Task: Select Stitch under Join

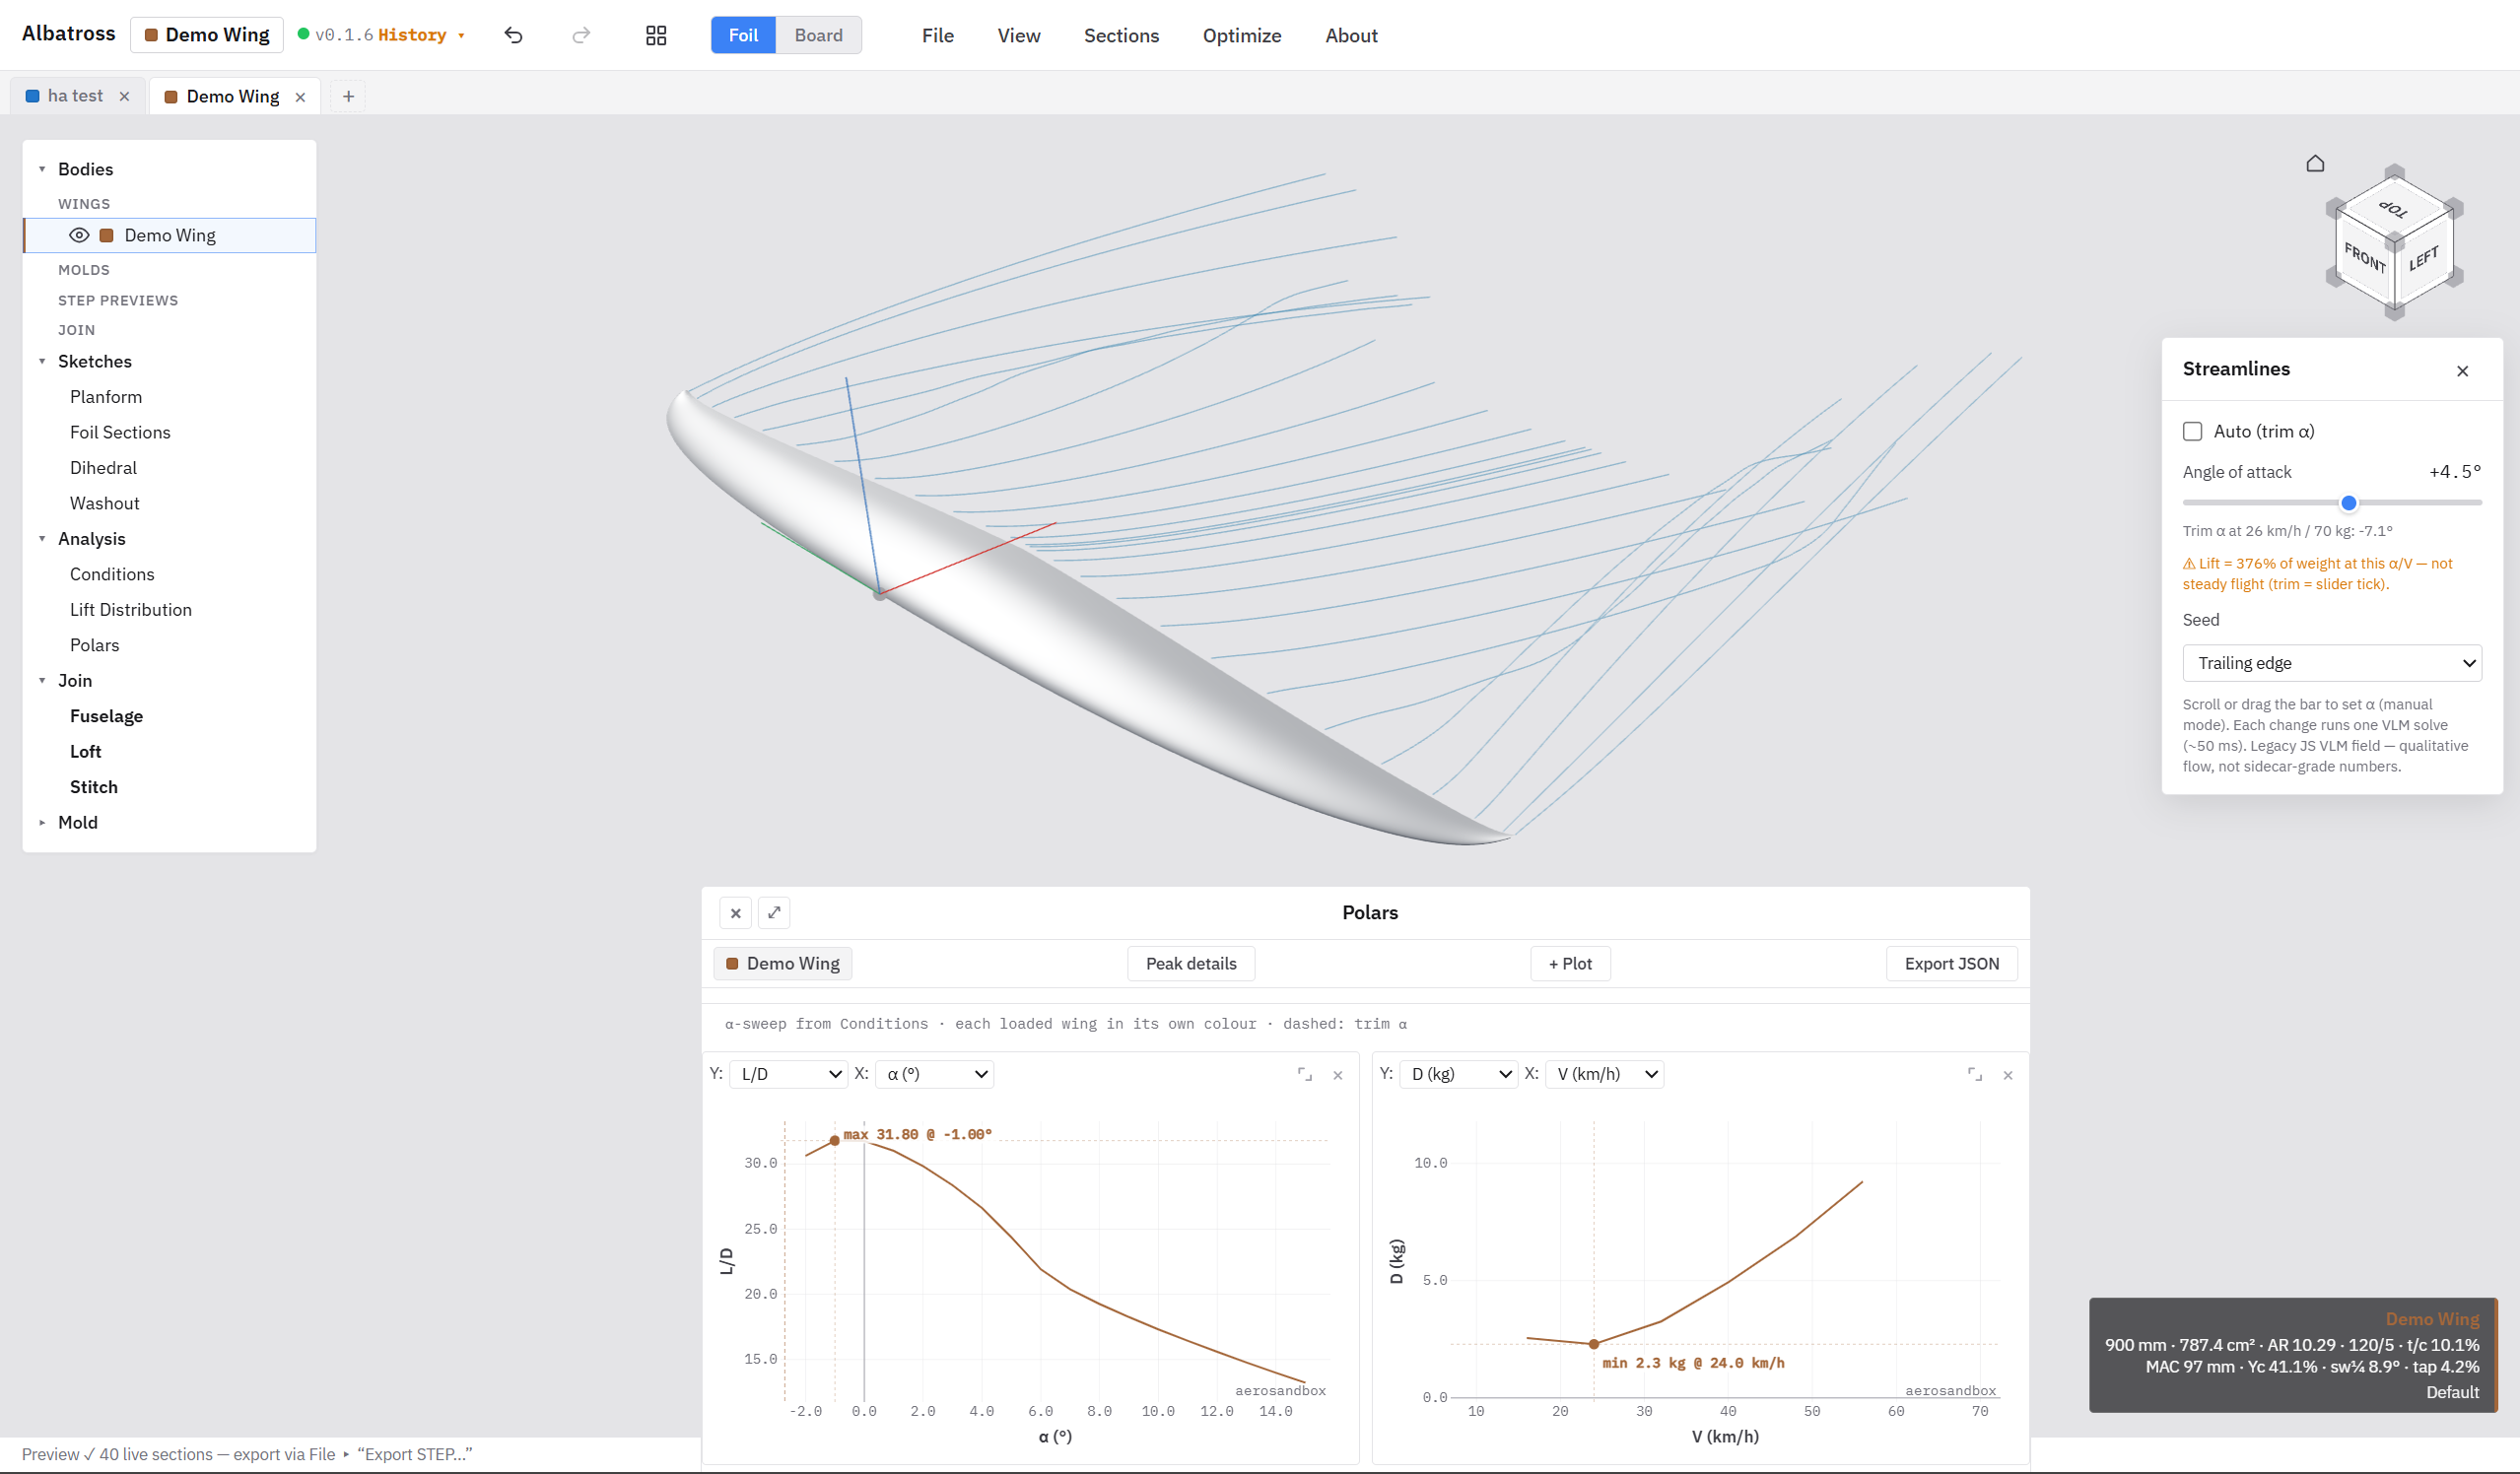Action: [x=94, y=787]
